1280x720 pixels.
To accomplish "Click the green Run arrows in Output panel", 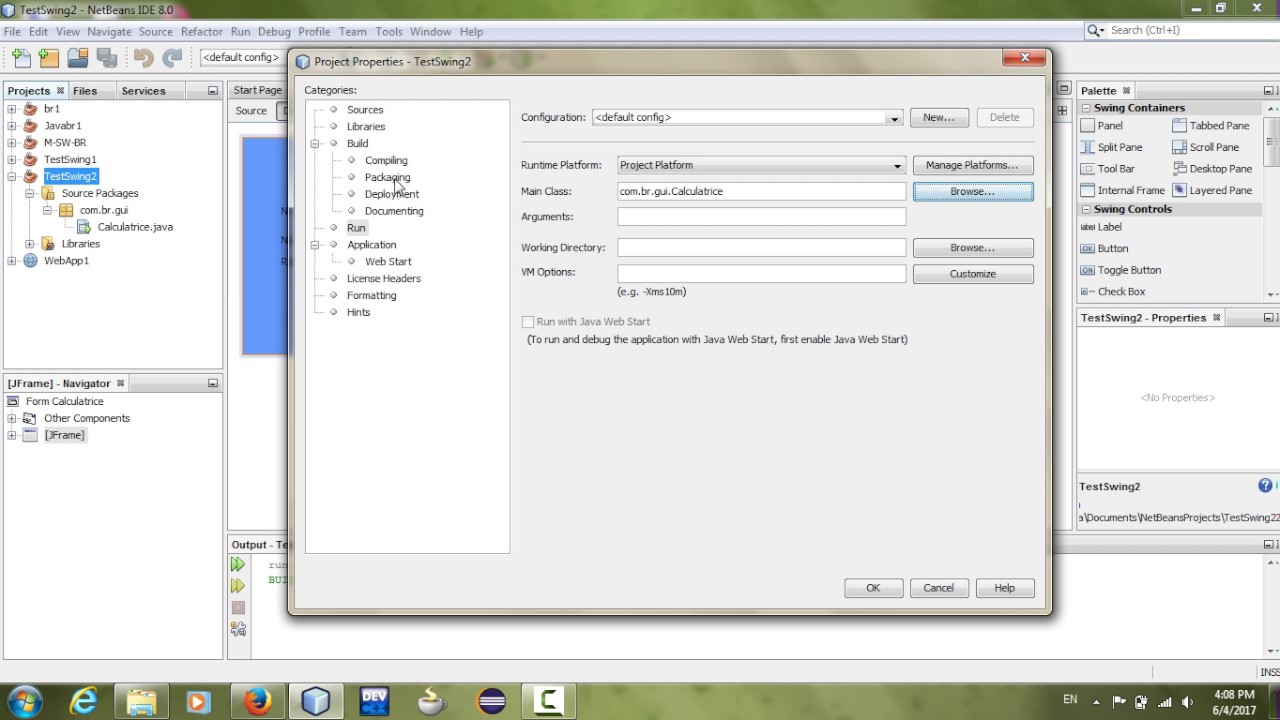I will (x=238, y=565).
